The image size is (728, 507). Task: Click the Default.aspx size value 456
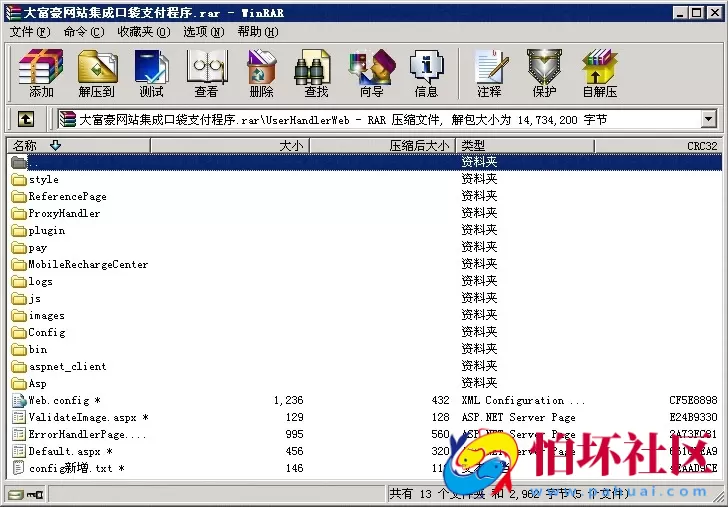pos(294,451)
